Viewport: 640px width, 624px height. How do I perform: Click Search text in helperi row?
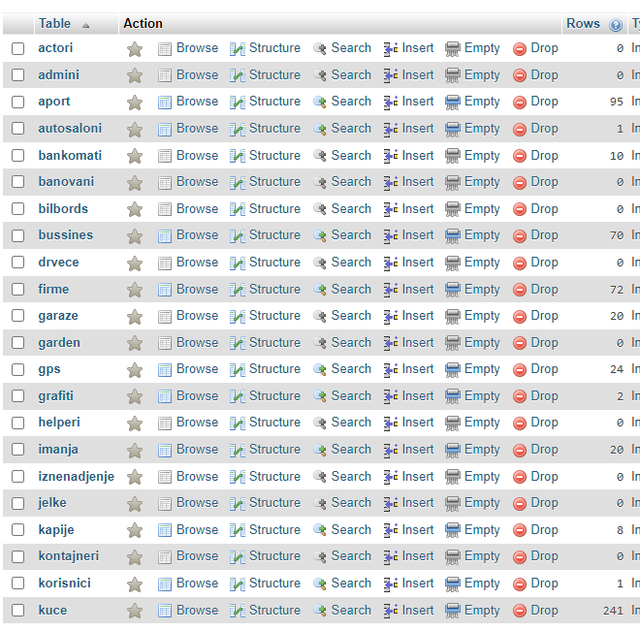351,422
